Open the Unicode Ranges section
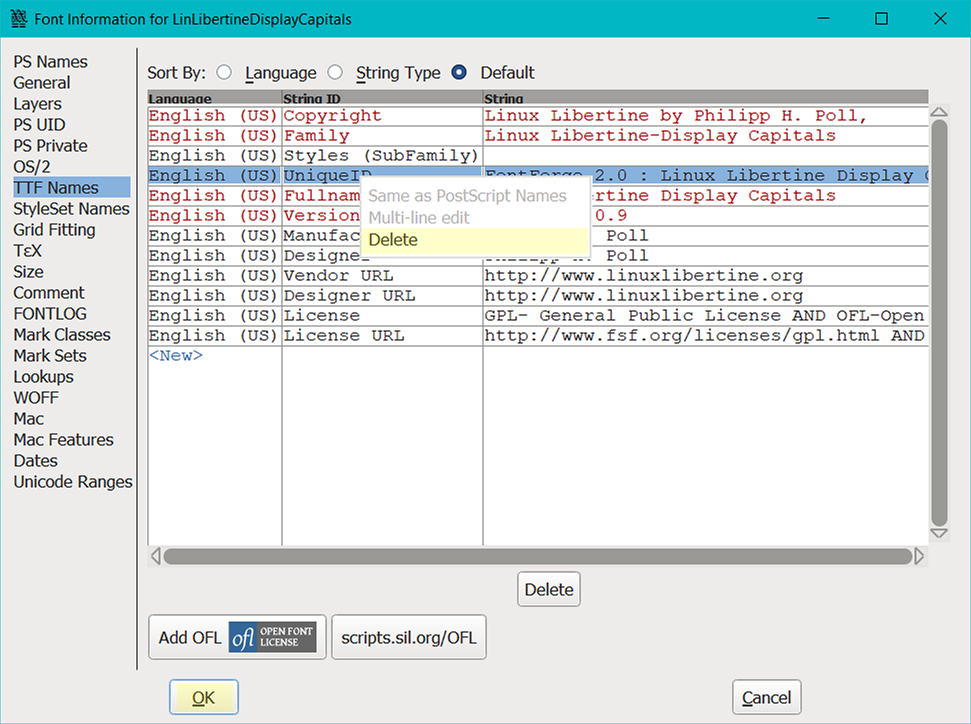The height and width of the screenshot is (724, 971). (73, 482)
